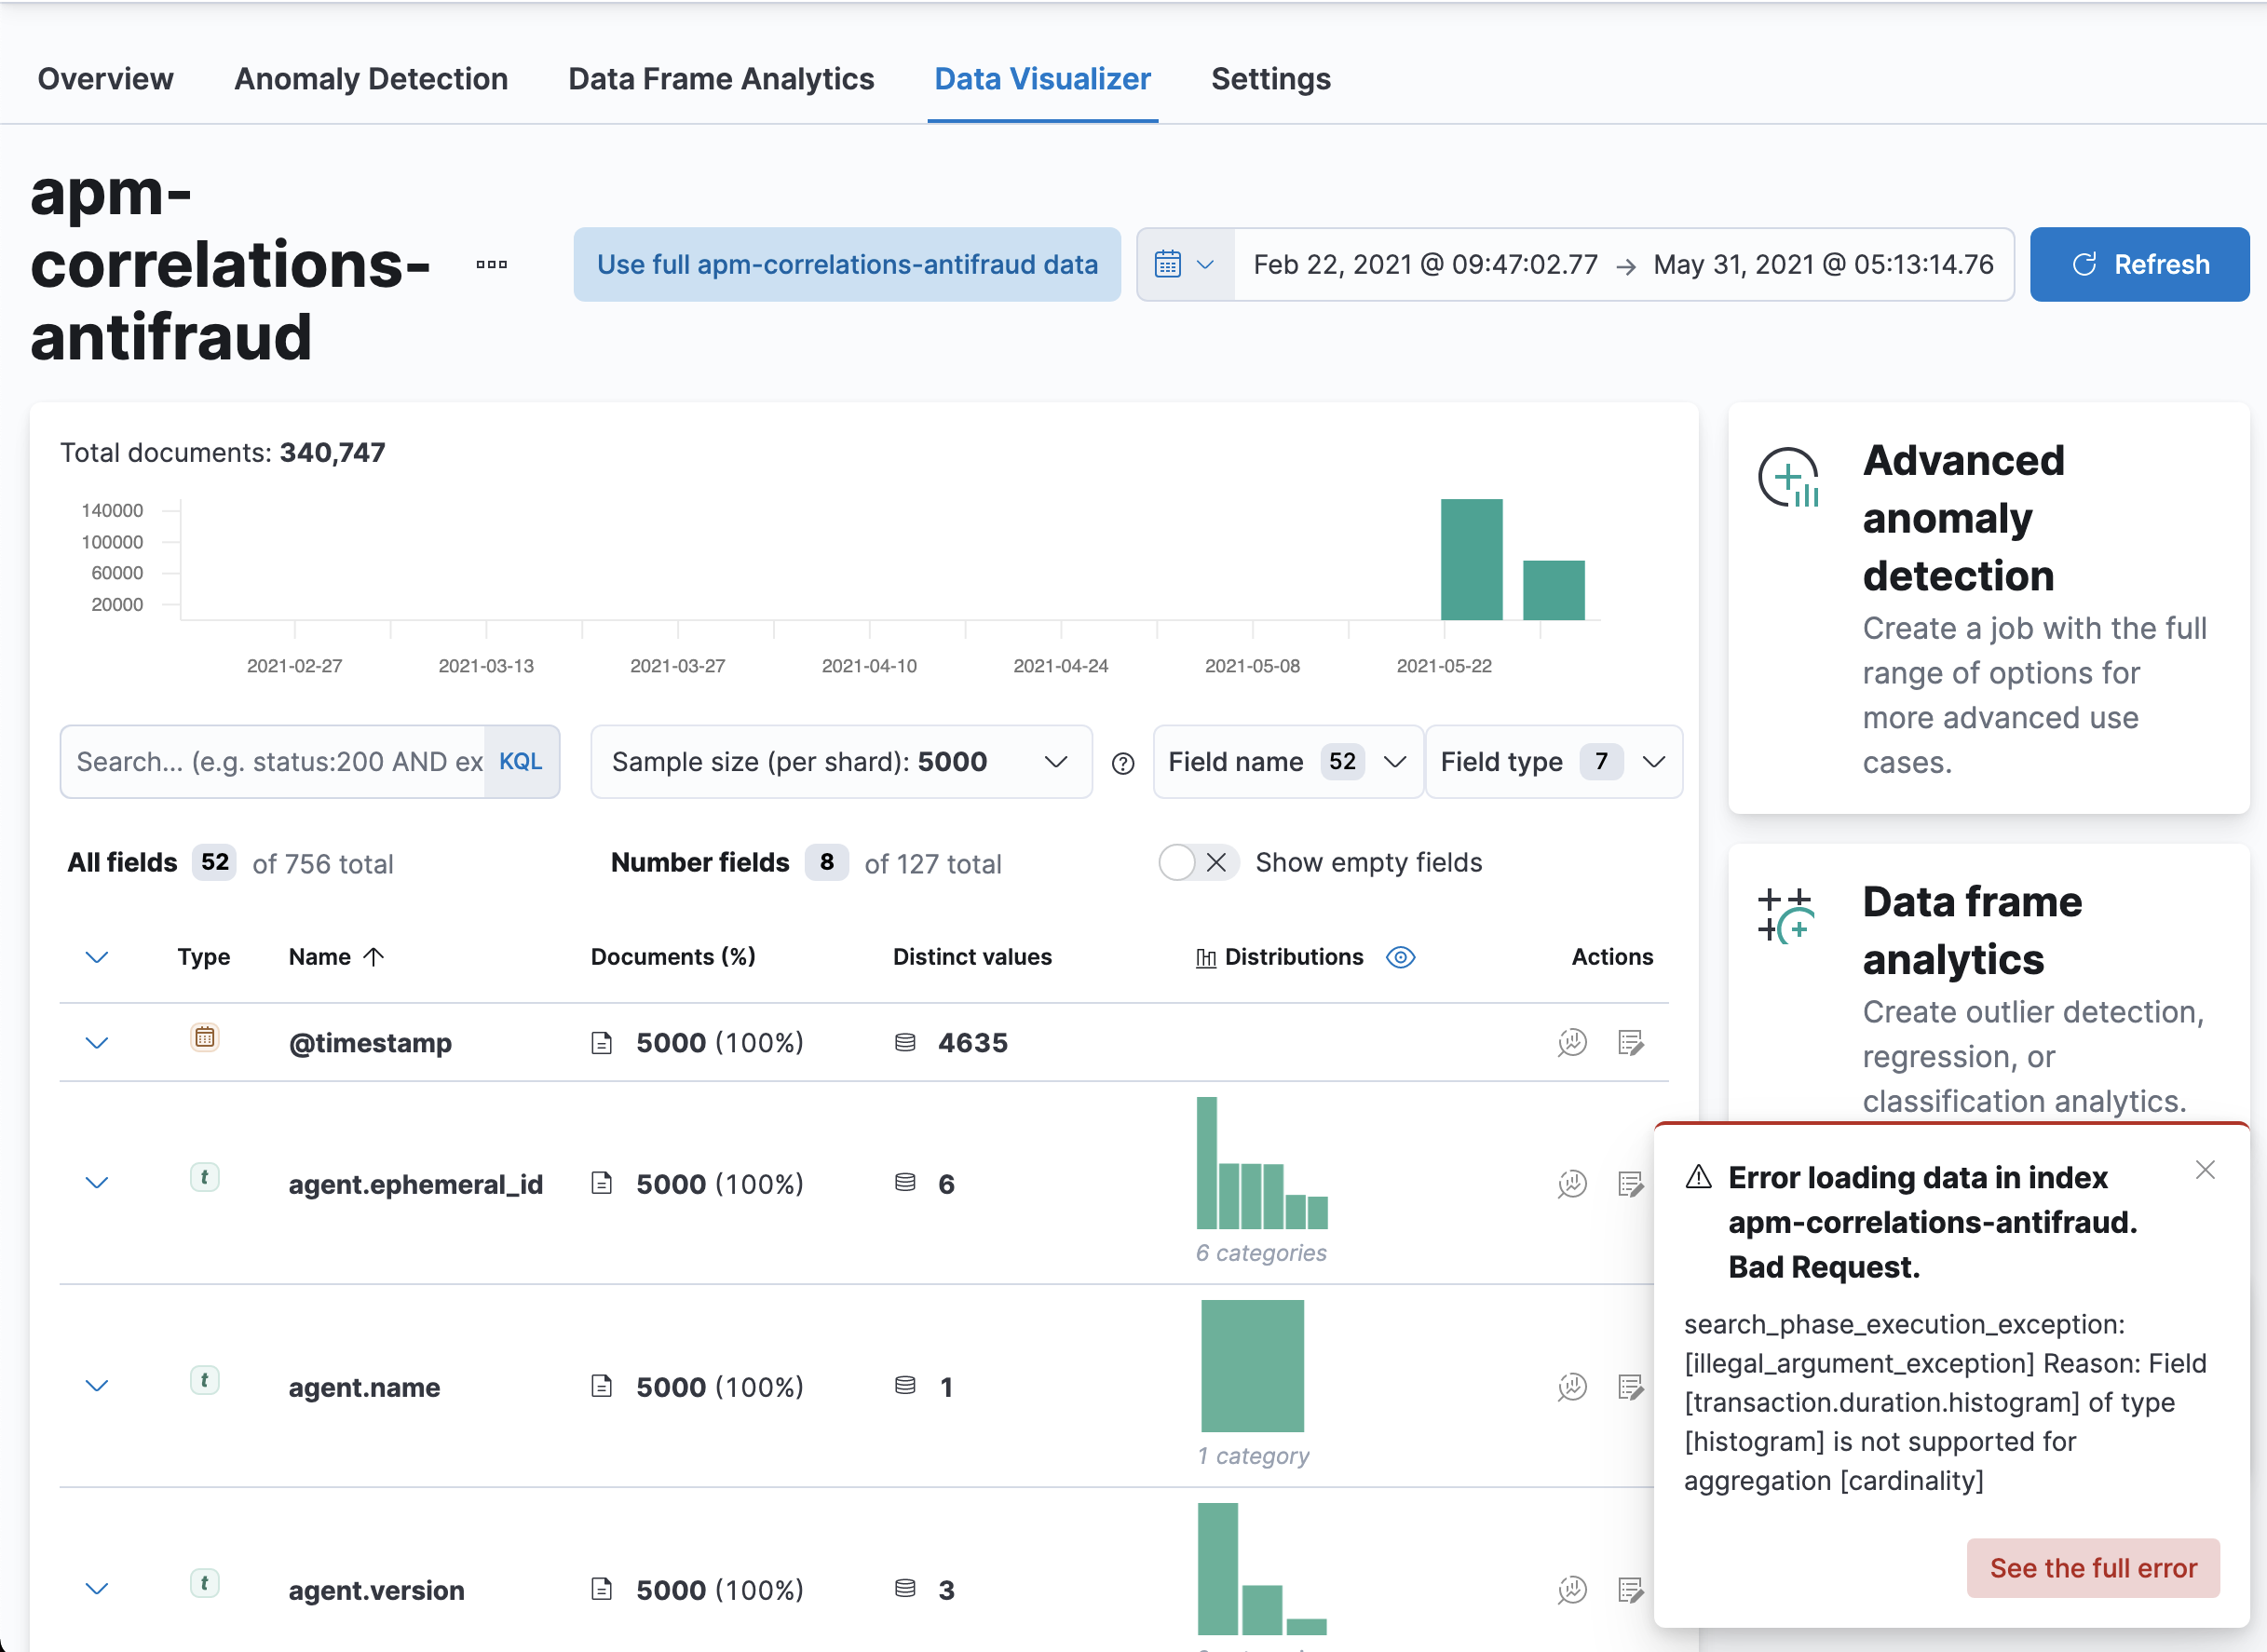Image resolution: width=2267 pixels, height=1652 pixels.
Task: Open the Settings tab
Action: pyautogui.click(x=1270, y=79)
